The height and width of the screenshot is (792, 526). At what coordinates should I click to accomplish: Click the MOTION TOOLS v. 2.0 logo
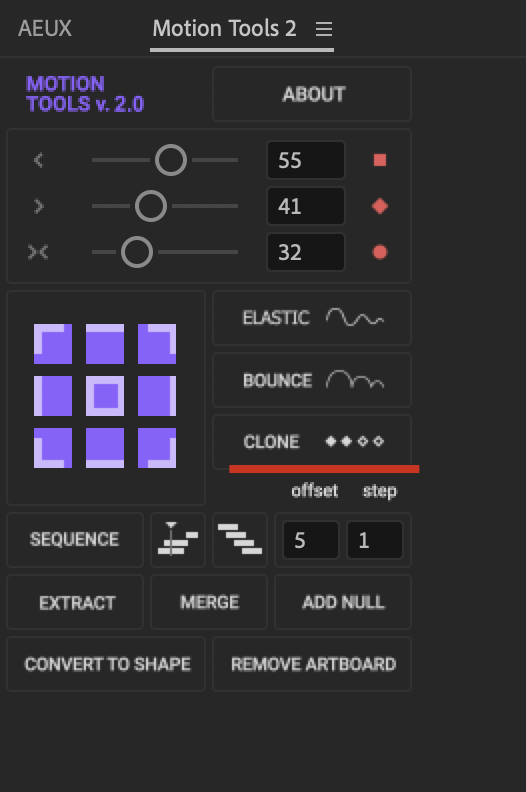85,94
